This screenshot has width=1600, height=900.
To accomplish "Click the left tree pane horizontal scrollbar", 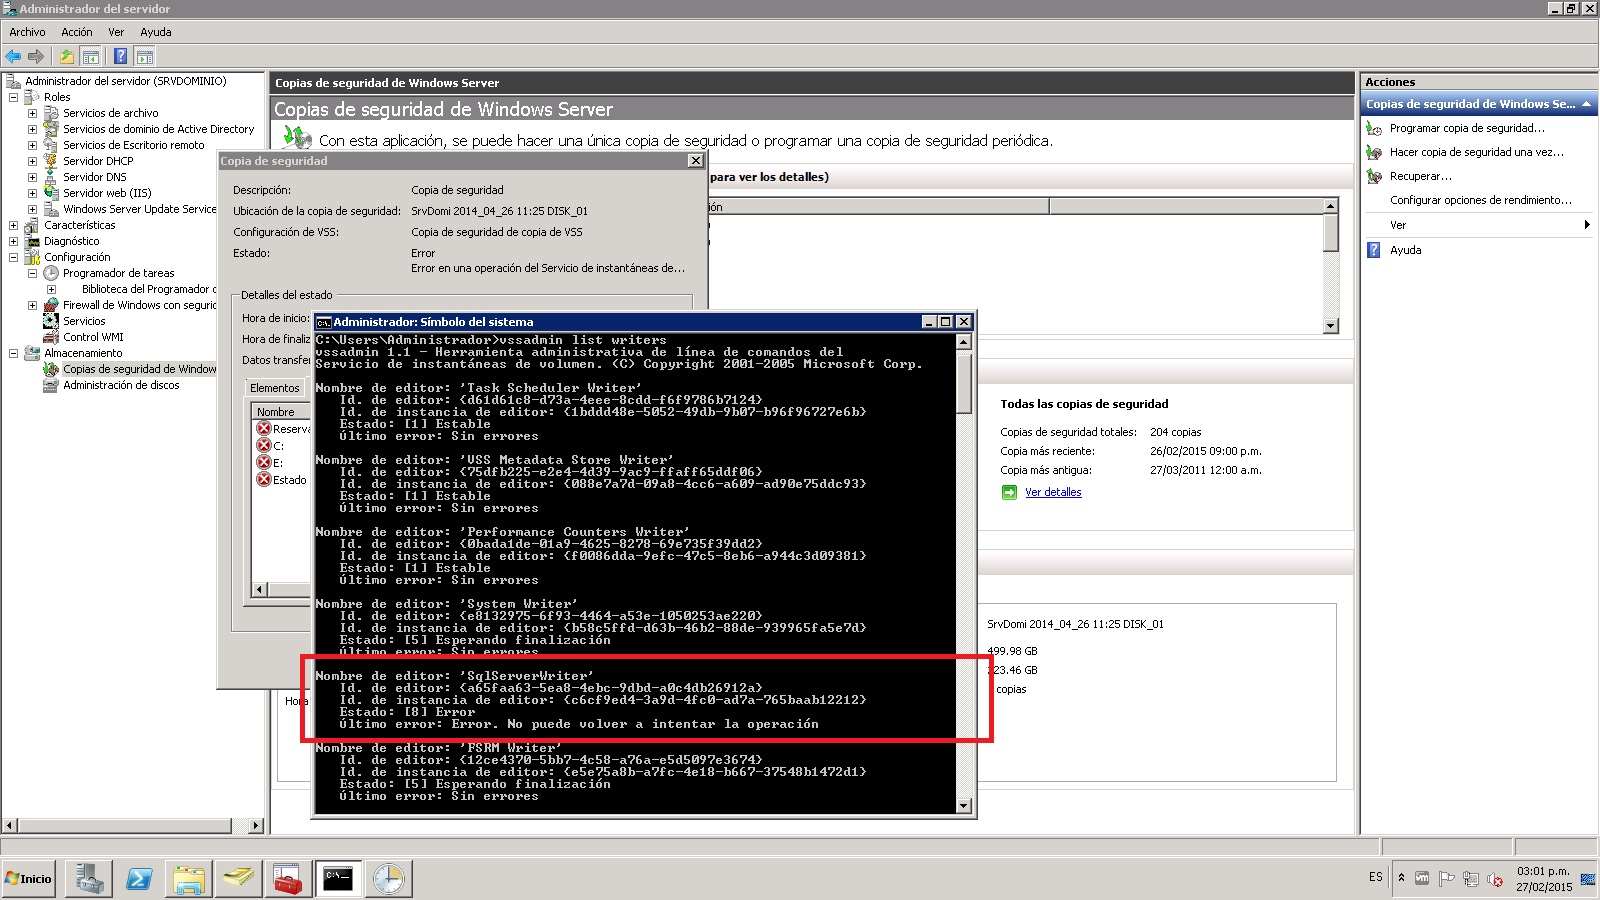I will tap(126, 826).
